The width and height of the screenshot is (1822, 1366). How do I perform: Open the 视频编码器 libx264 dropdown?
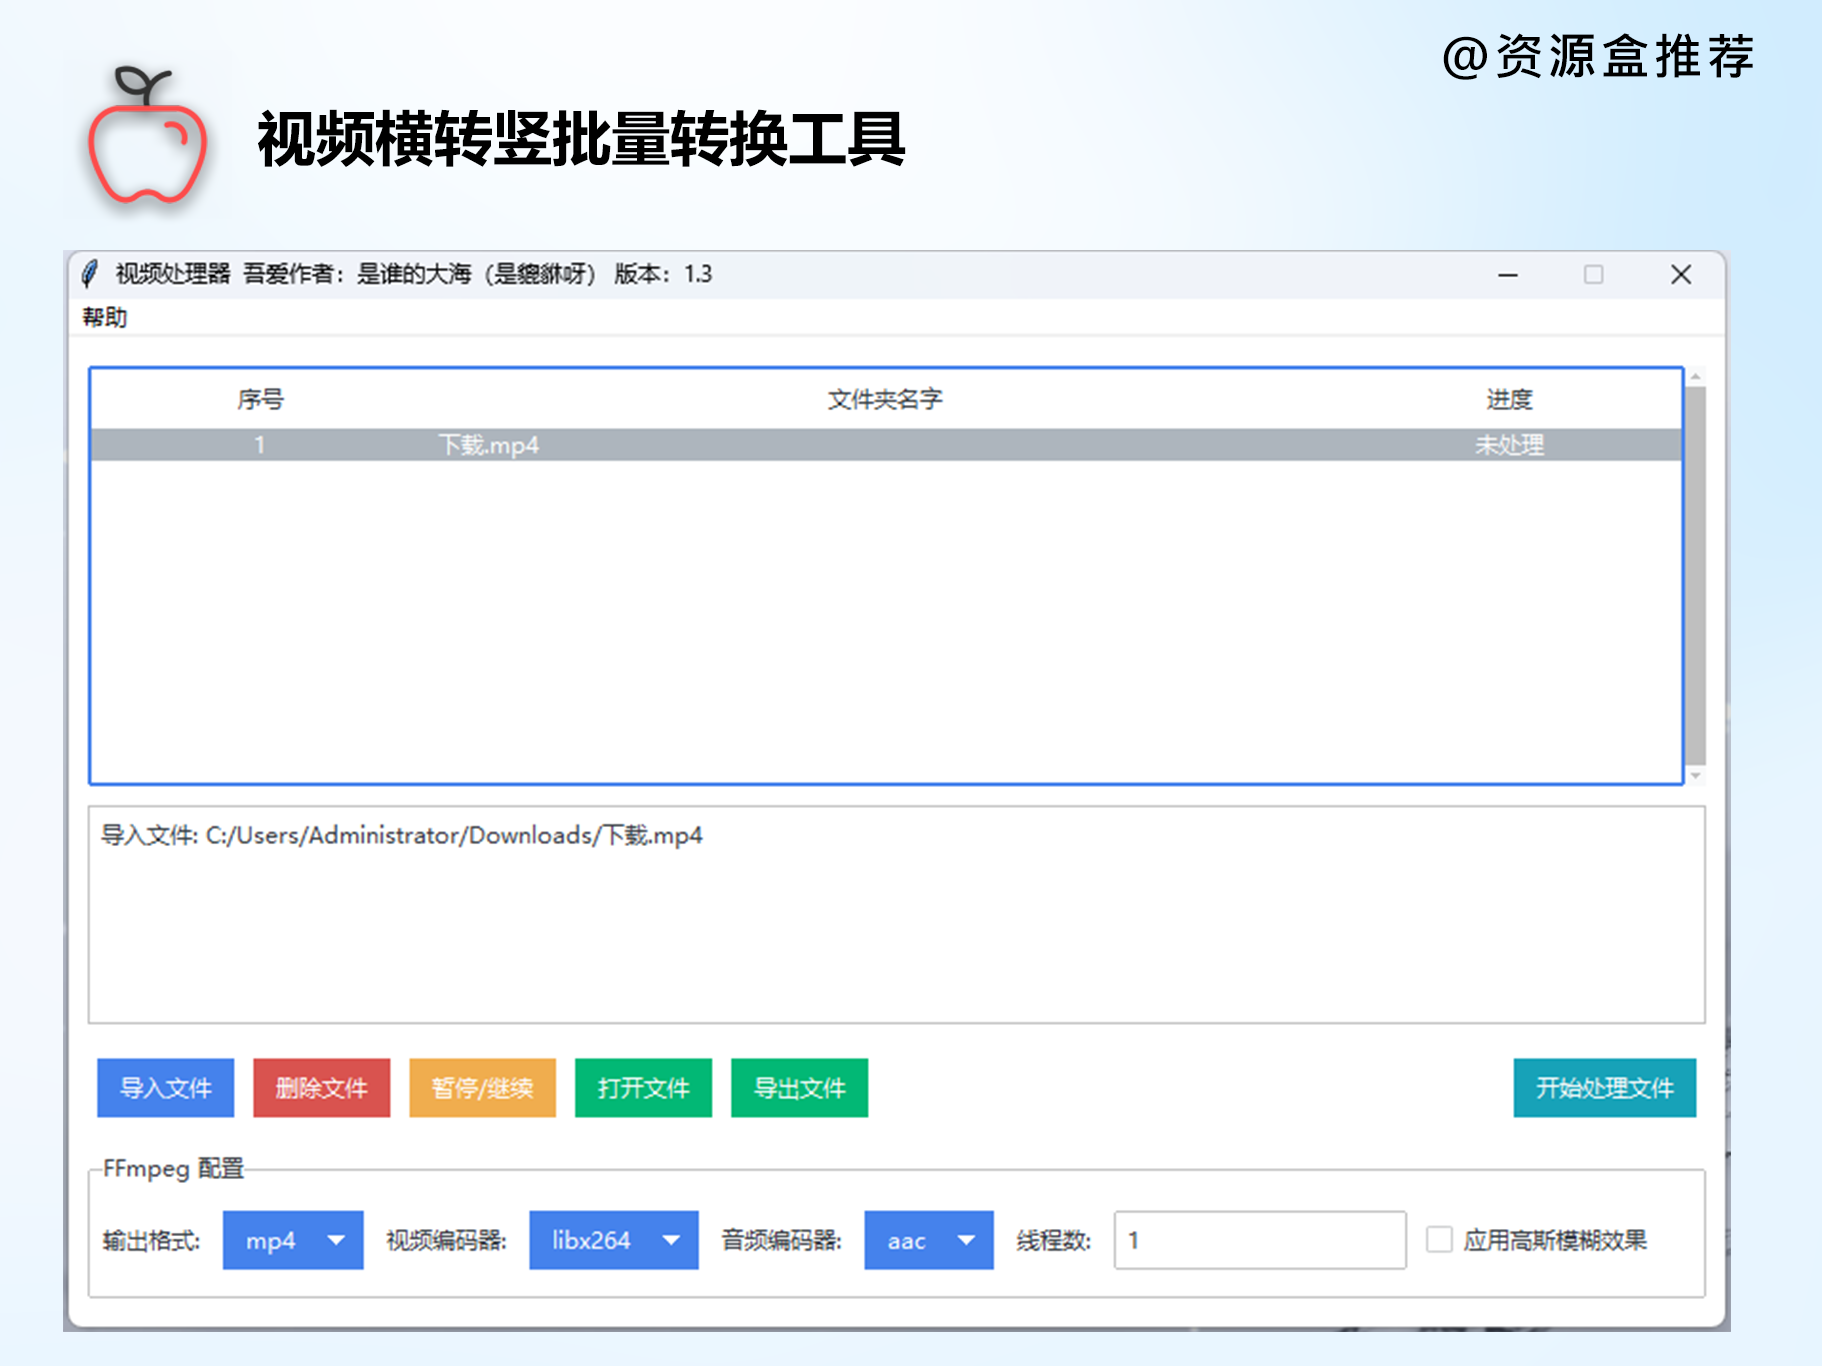coord(614,1240)
